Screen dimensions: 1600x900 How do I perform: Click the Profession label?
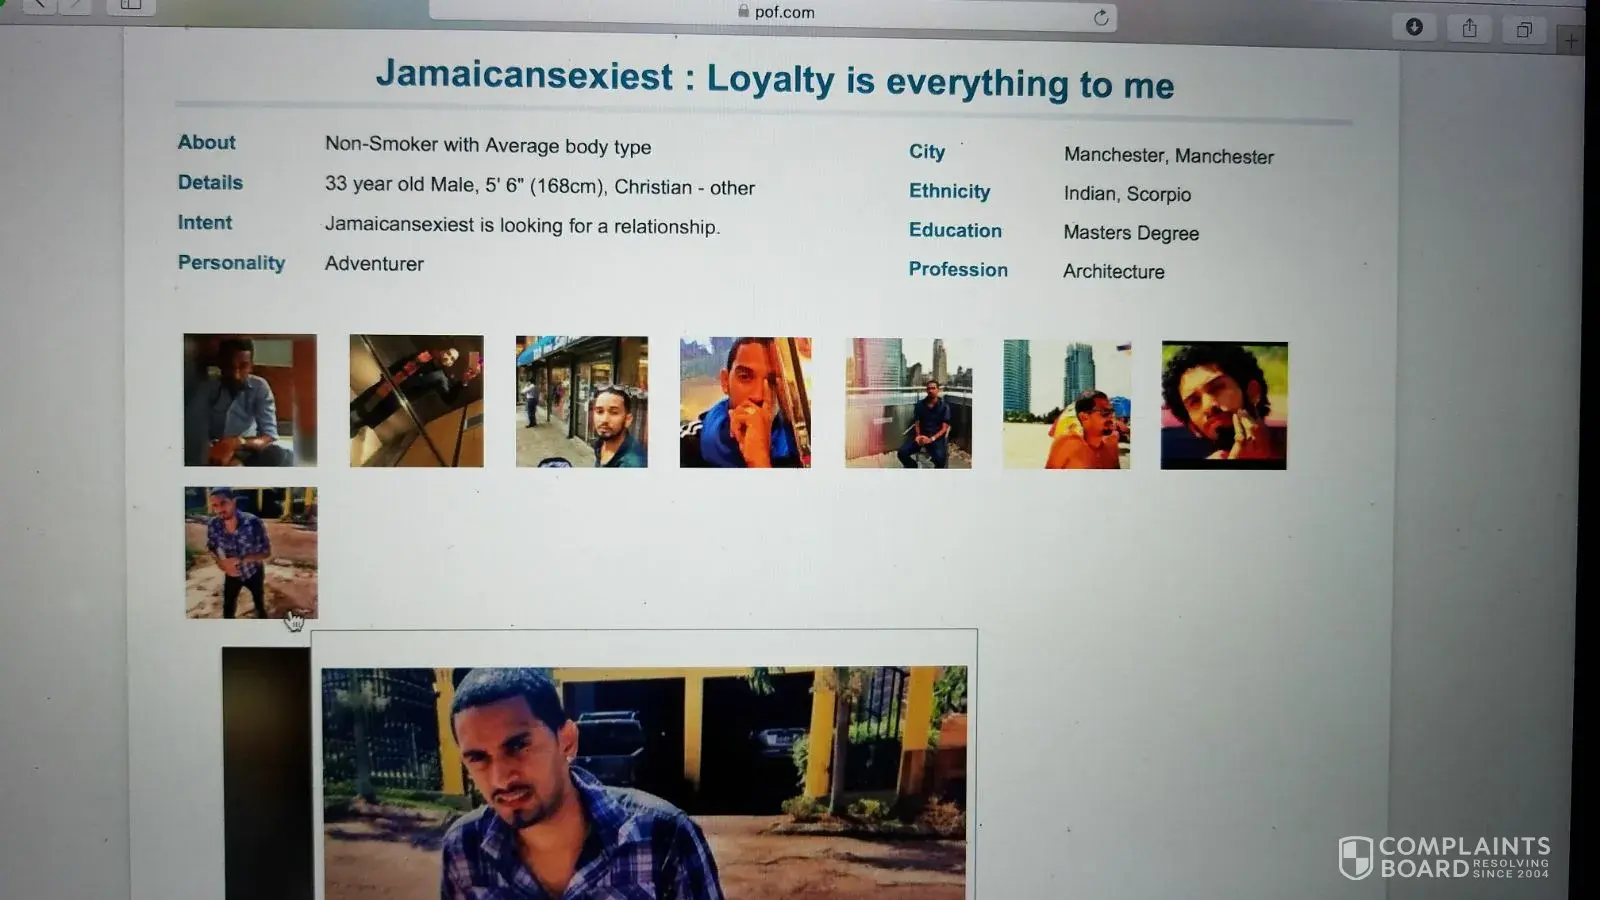958,269
